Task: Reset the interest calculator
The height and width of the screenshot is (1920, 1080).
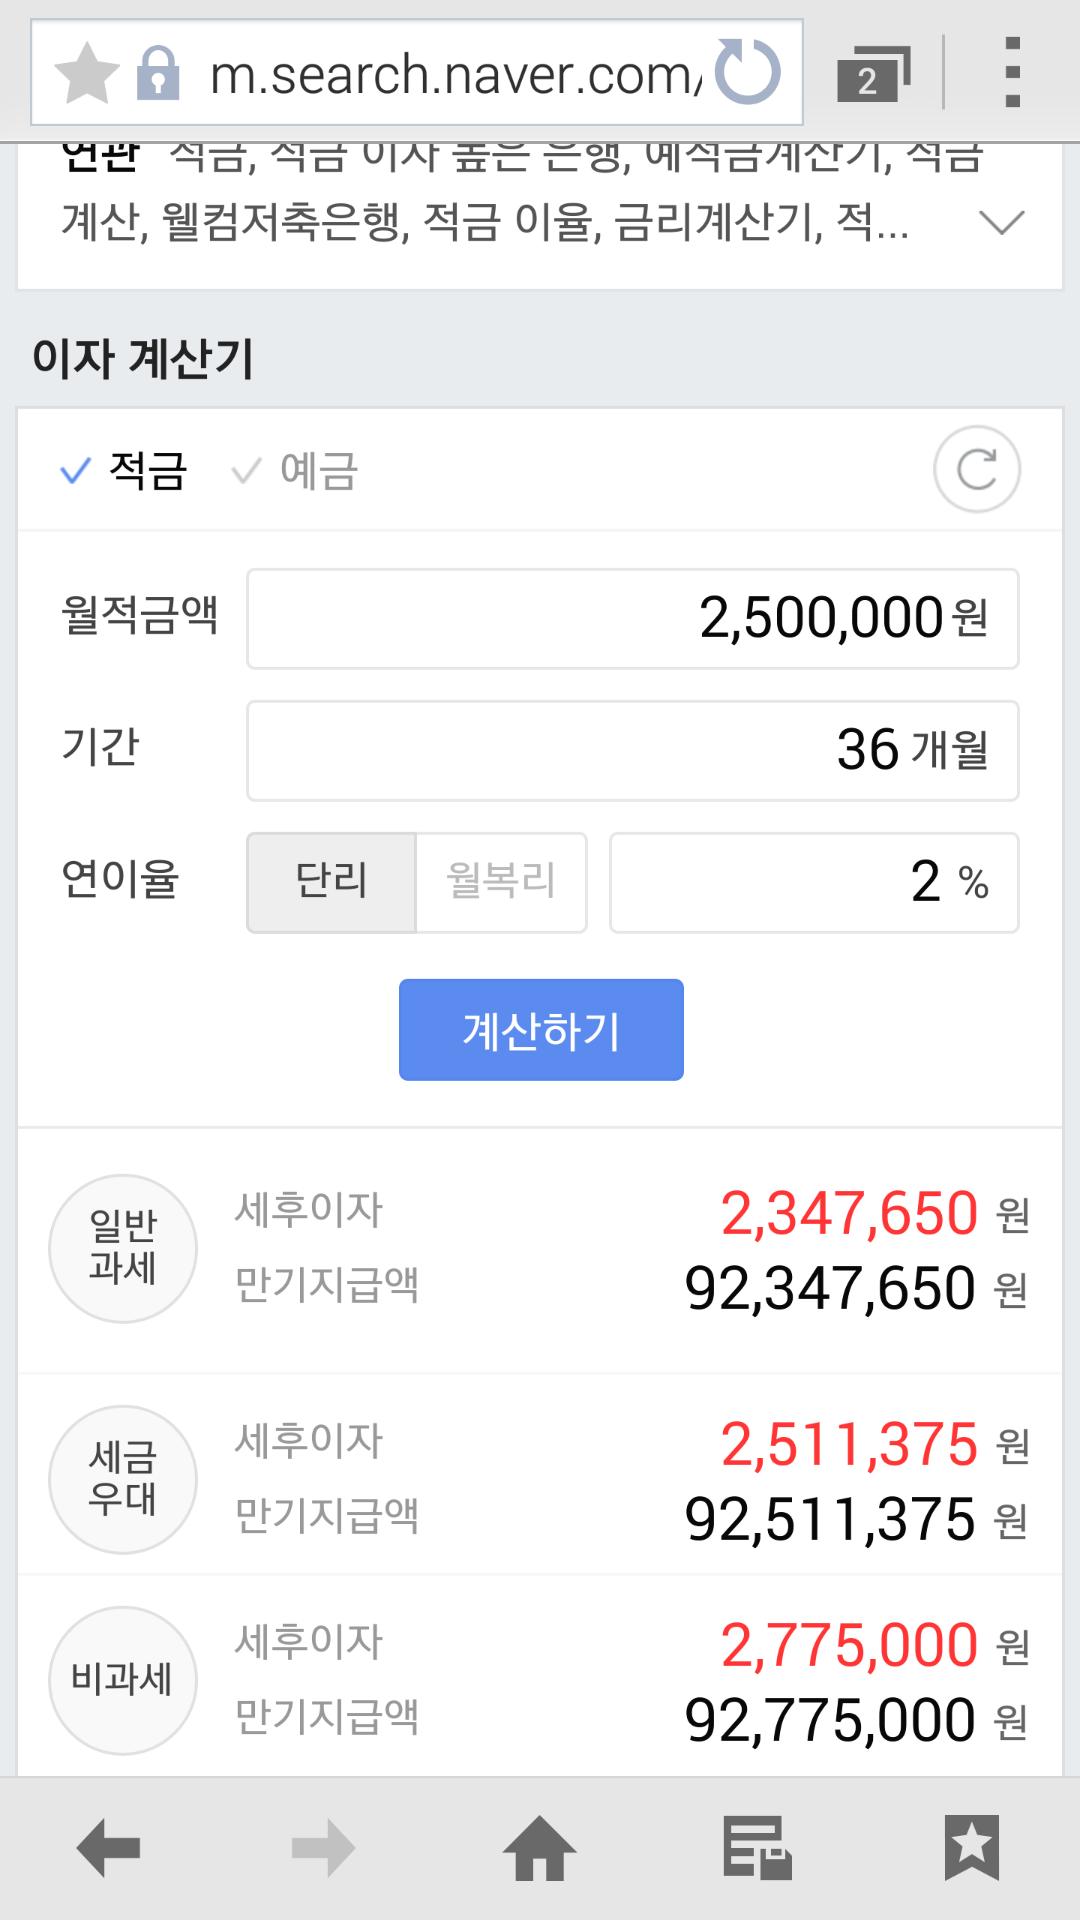Action: 976,469
